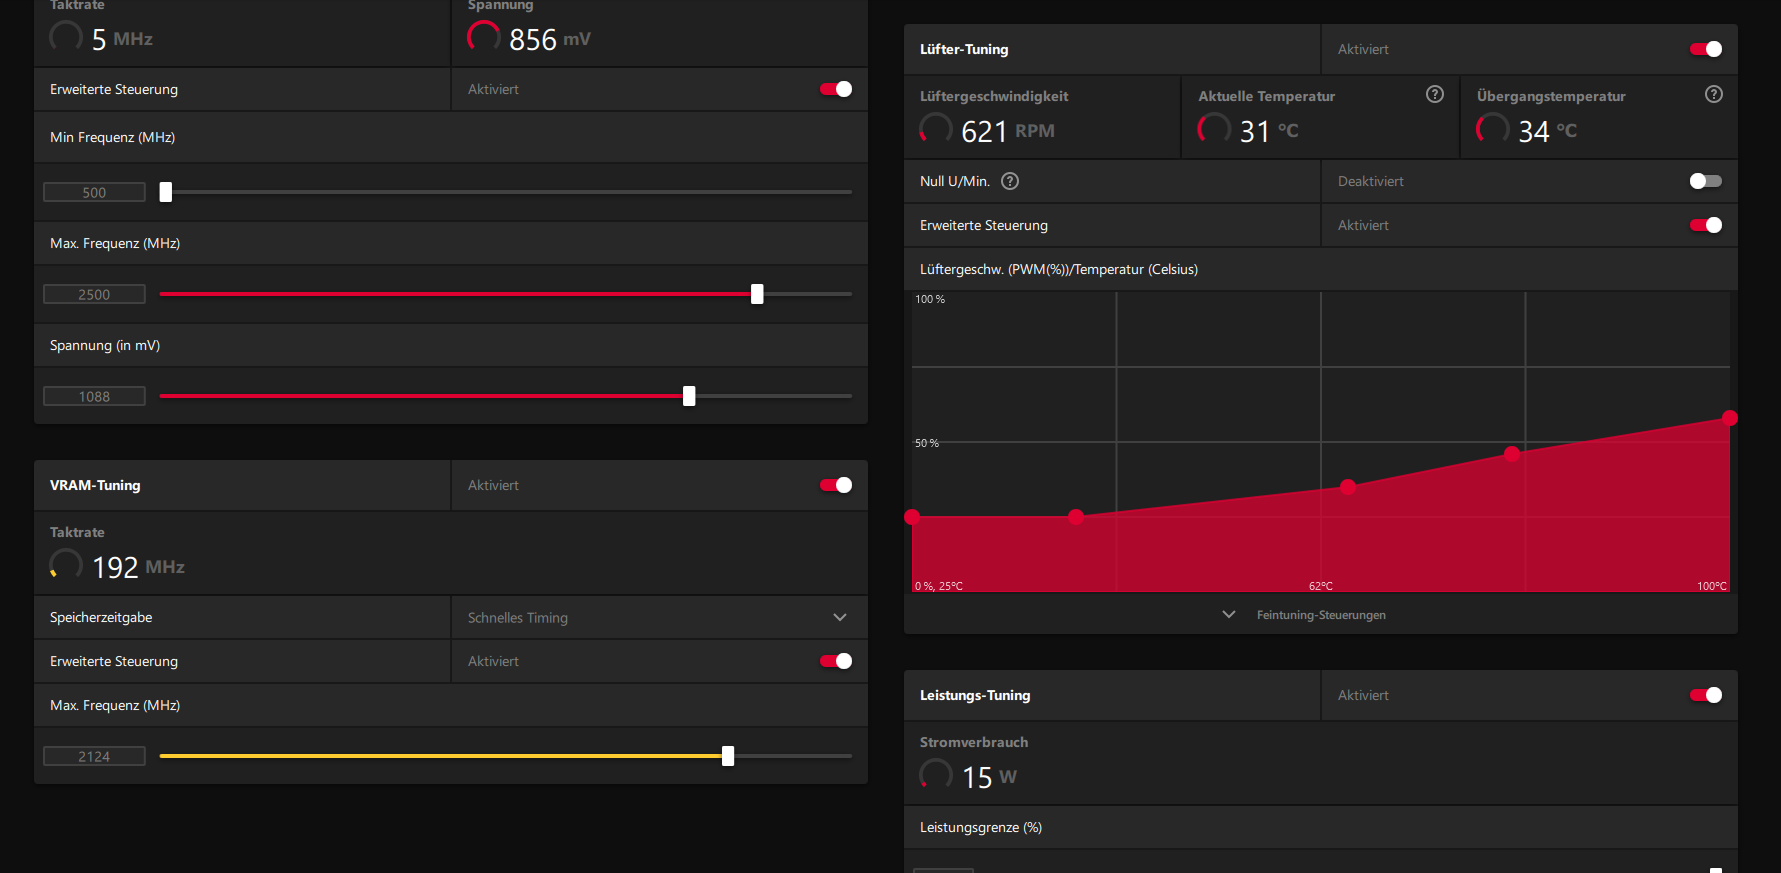1781x873 pixels.
Task: Click the Min Frequenz slider handle
Action: 166,192
